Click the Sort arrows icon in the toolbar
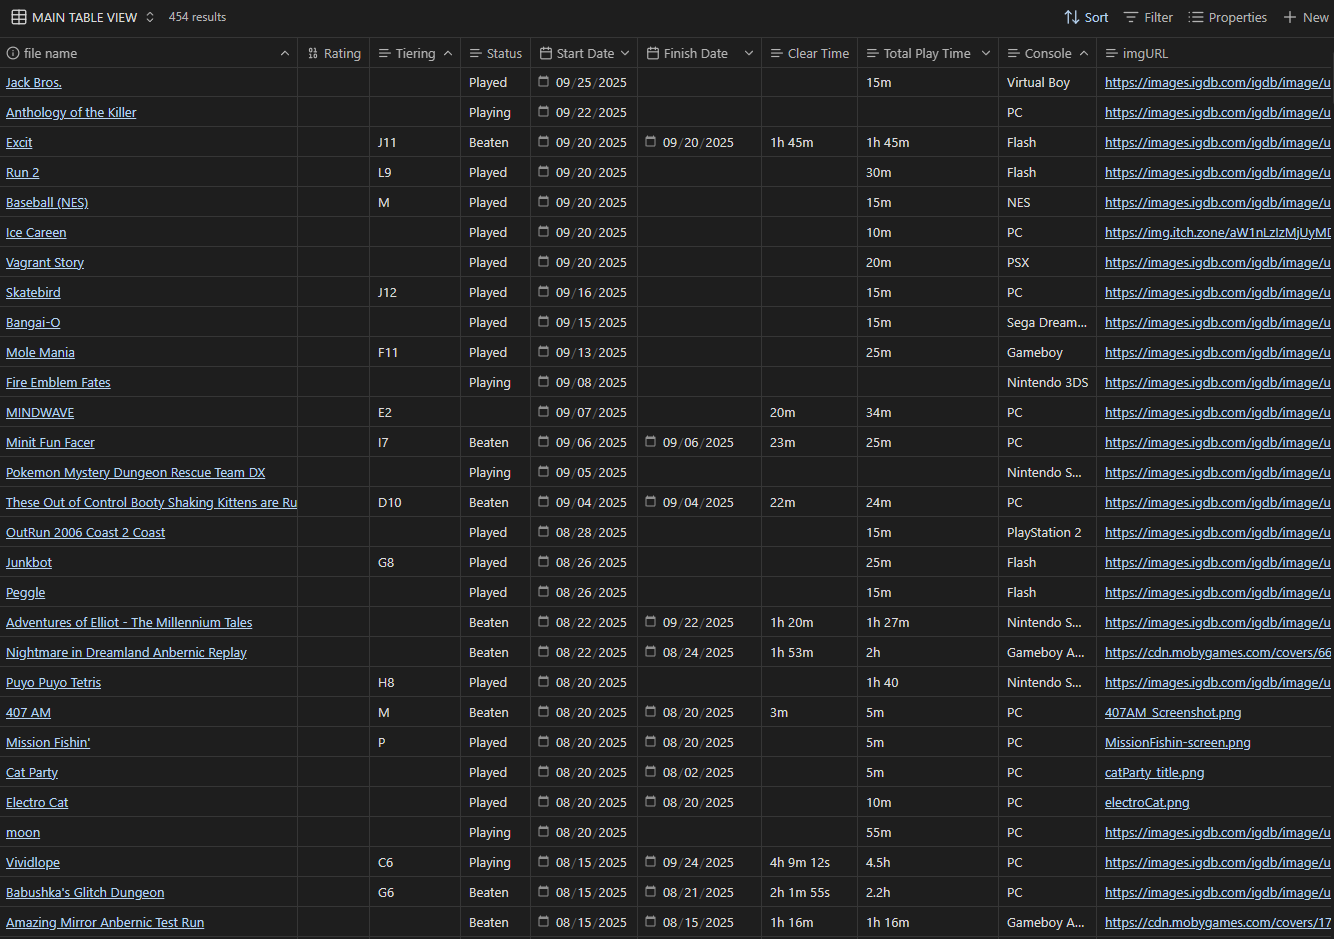 pos(1072,17)
